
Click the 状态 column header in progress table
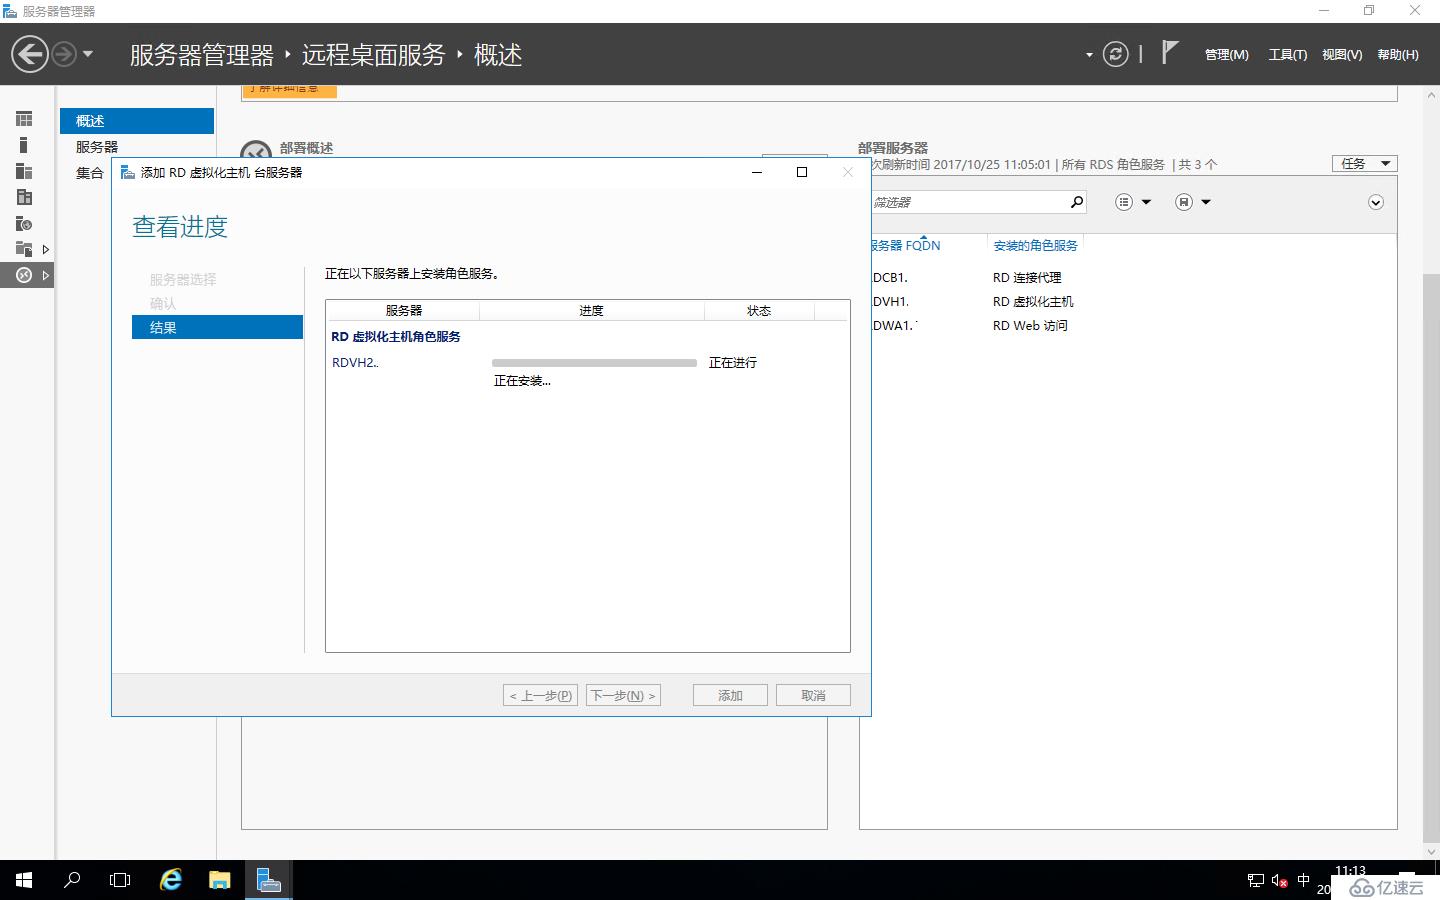click(x=759, y=311)
